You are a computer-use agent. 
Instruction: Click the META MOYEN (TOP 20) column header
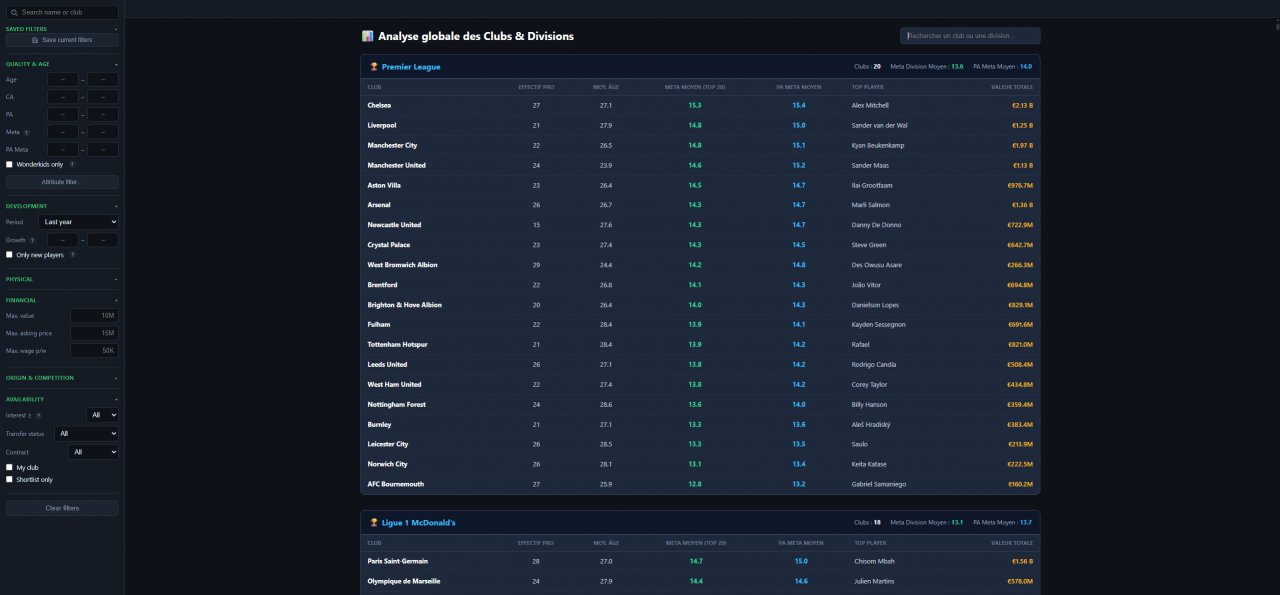coord(695,87)
